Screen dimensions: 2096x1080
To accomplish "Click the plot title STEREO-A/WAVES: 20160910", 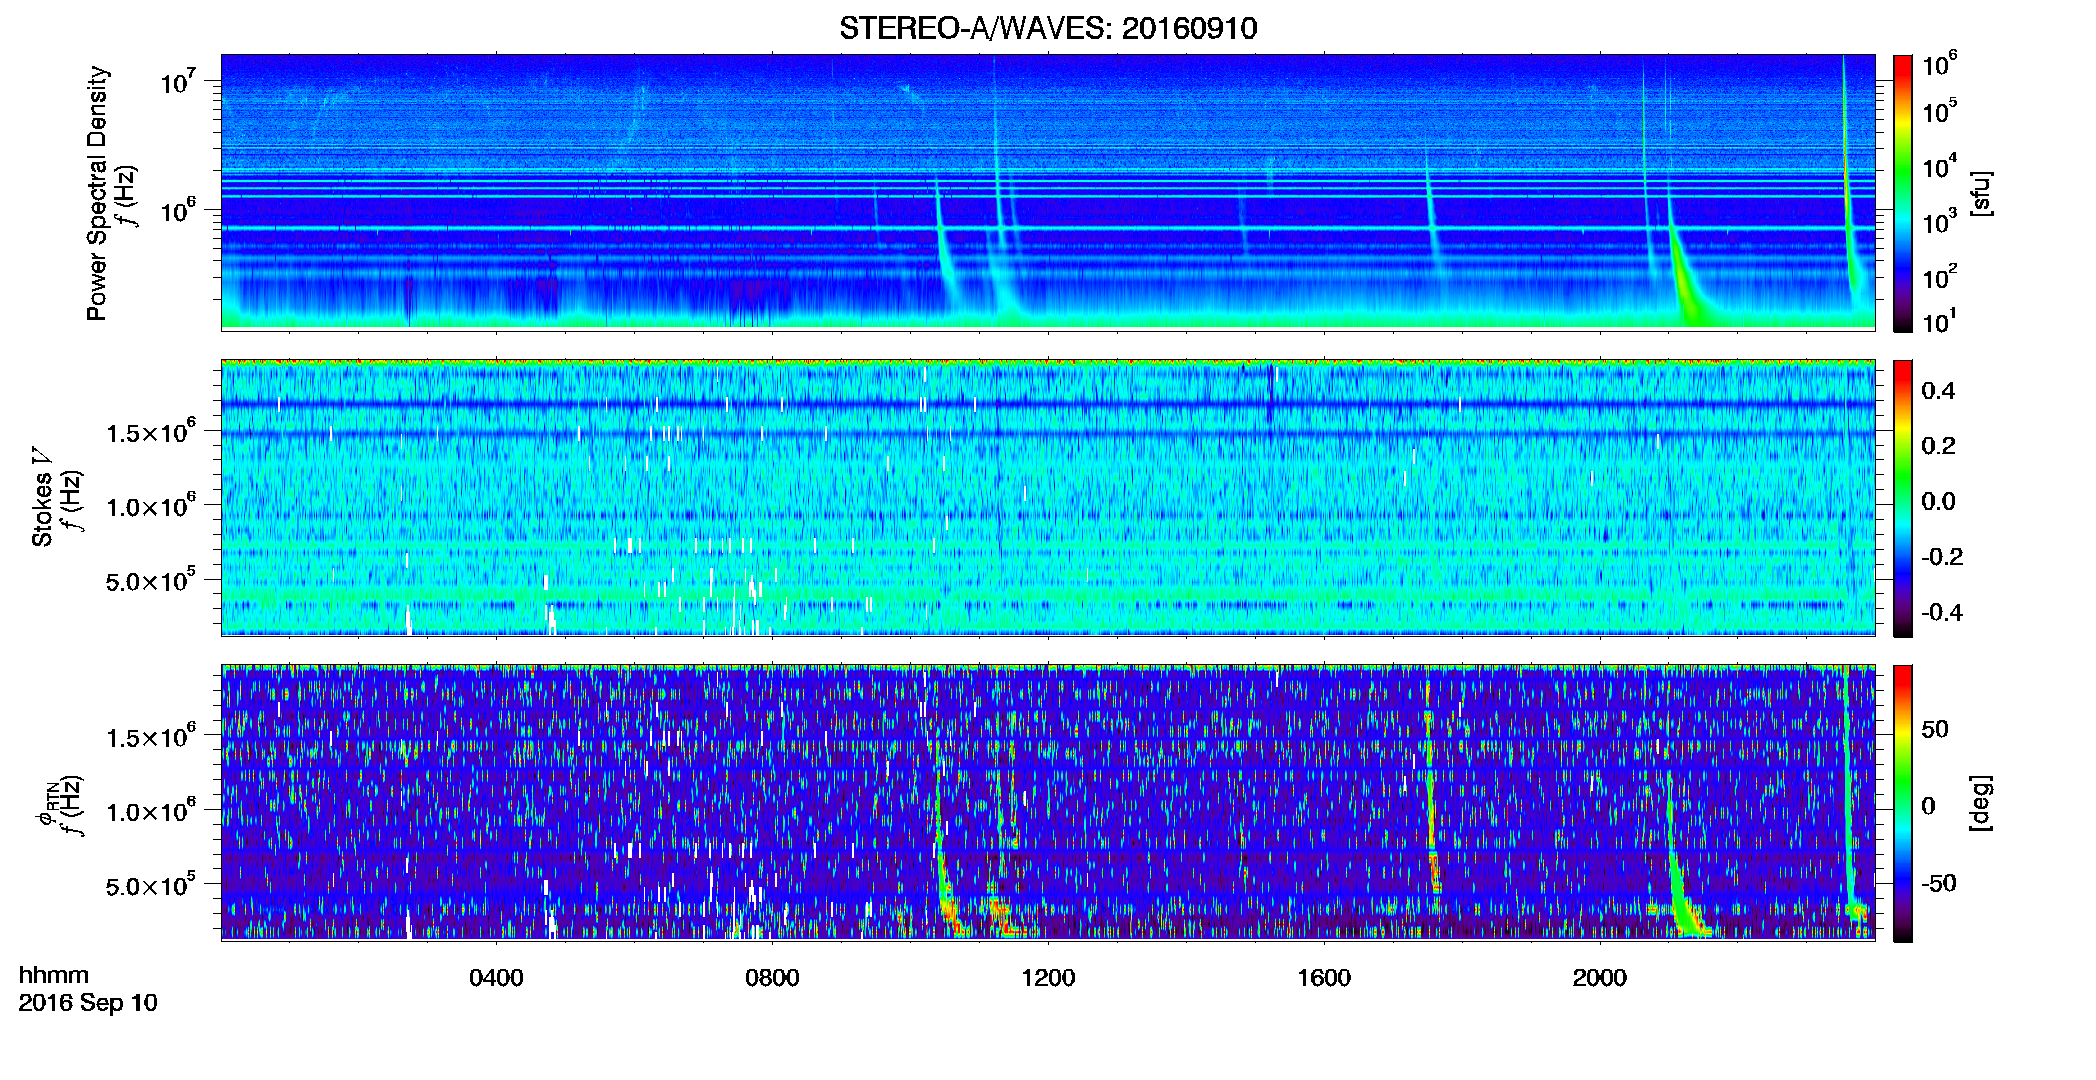I will pos(1048,28).
